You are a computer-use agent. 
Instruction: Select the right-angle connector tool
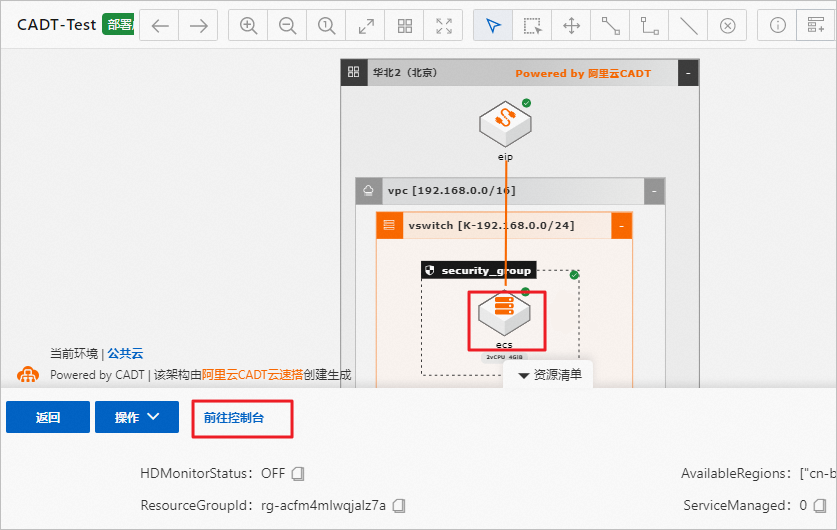[649, 26]
